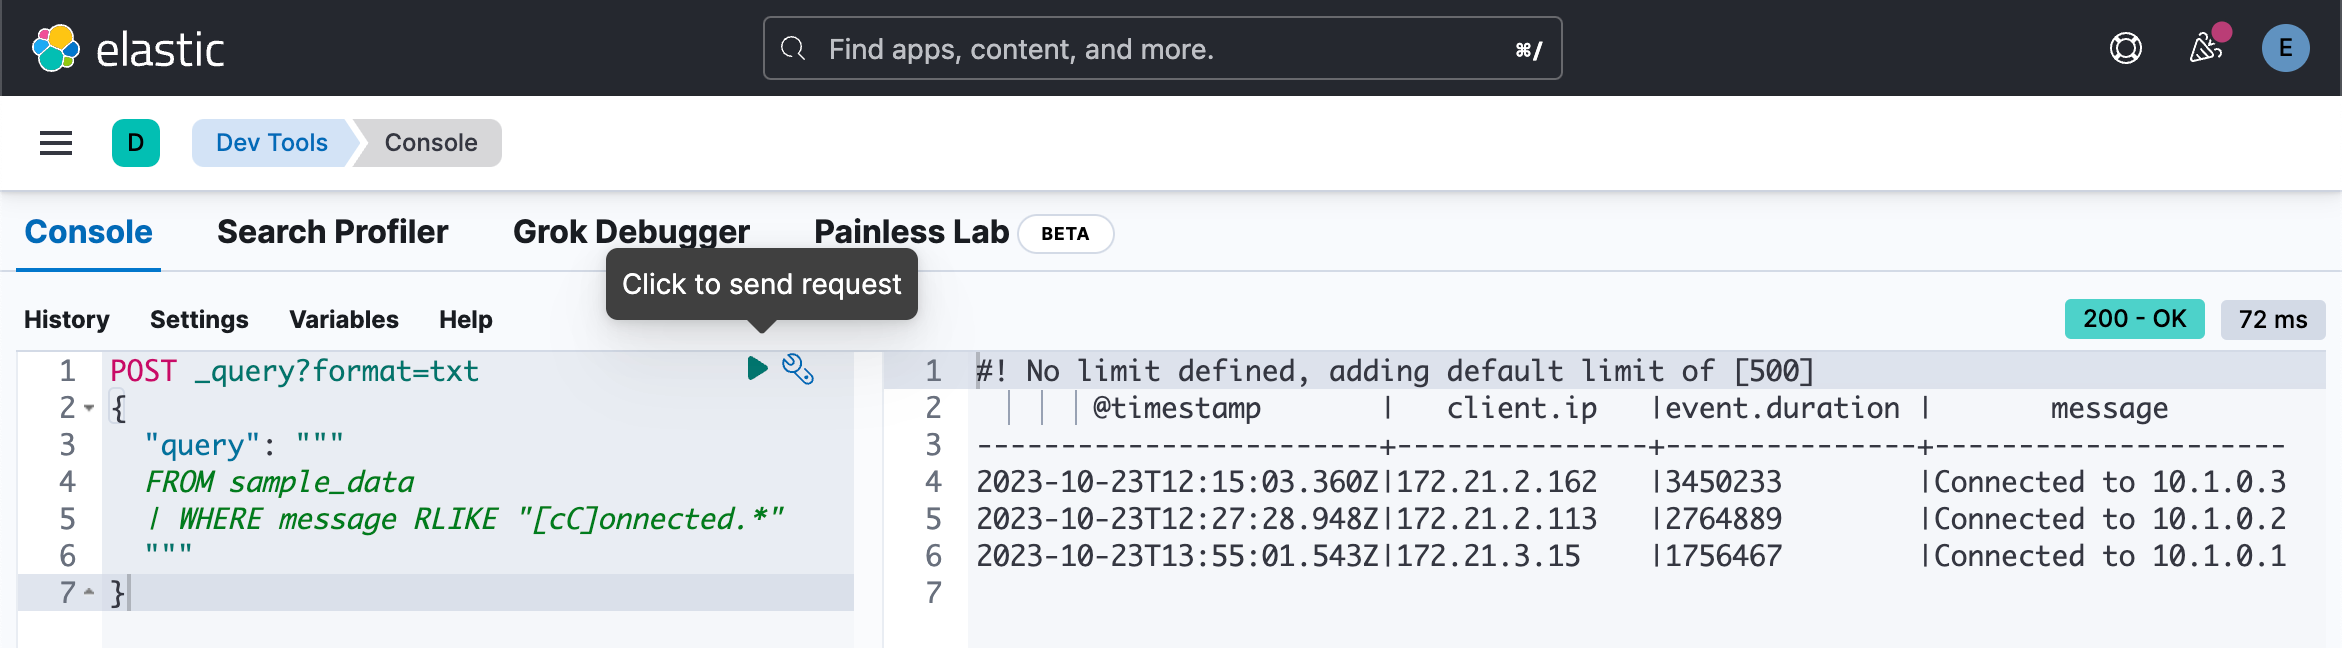Open Variables editor
The image size is (2342, 648).
tap(344, 319)
